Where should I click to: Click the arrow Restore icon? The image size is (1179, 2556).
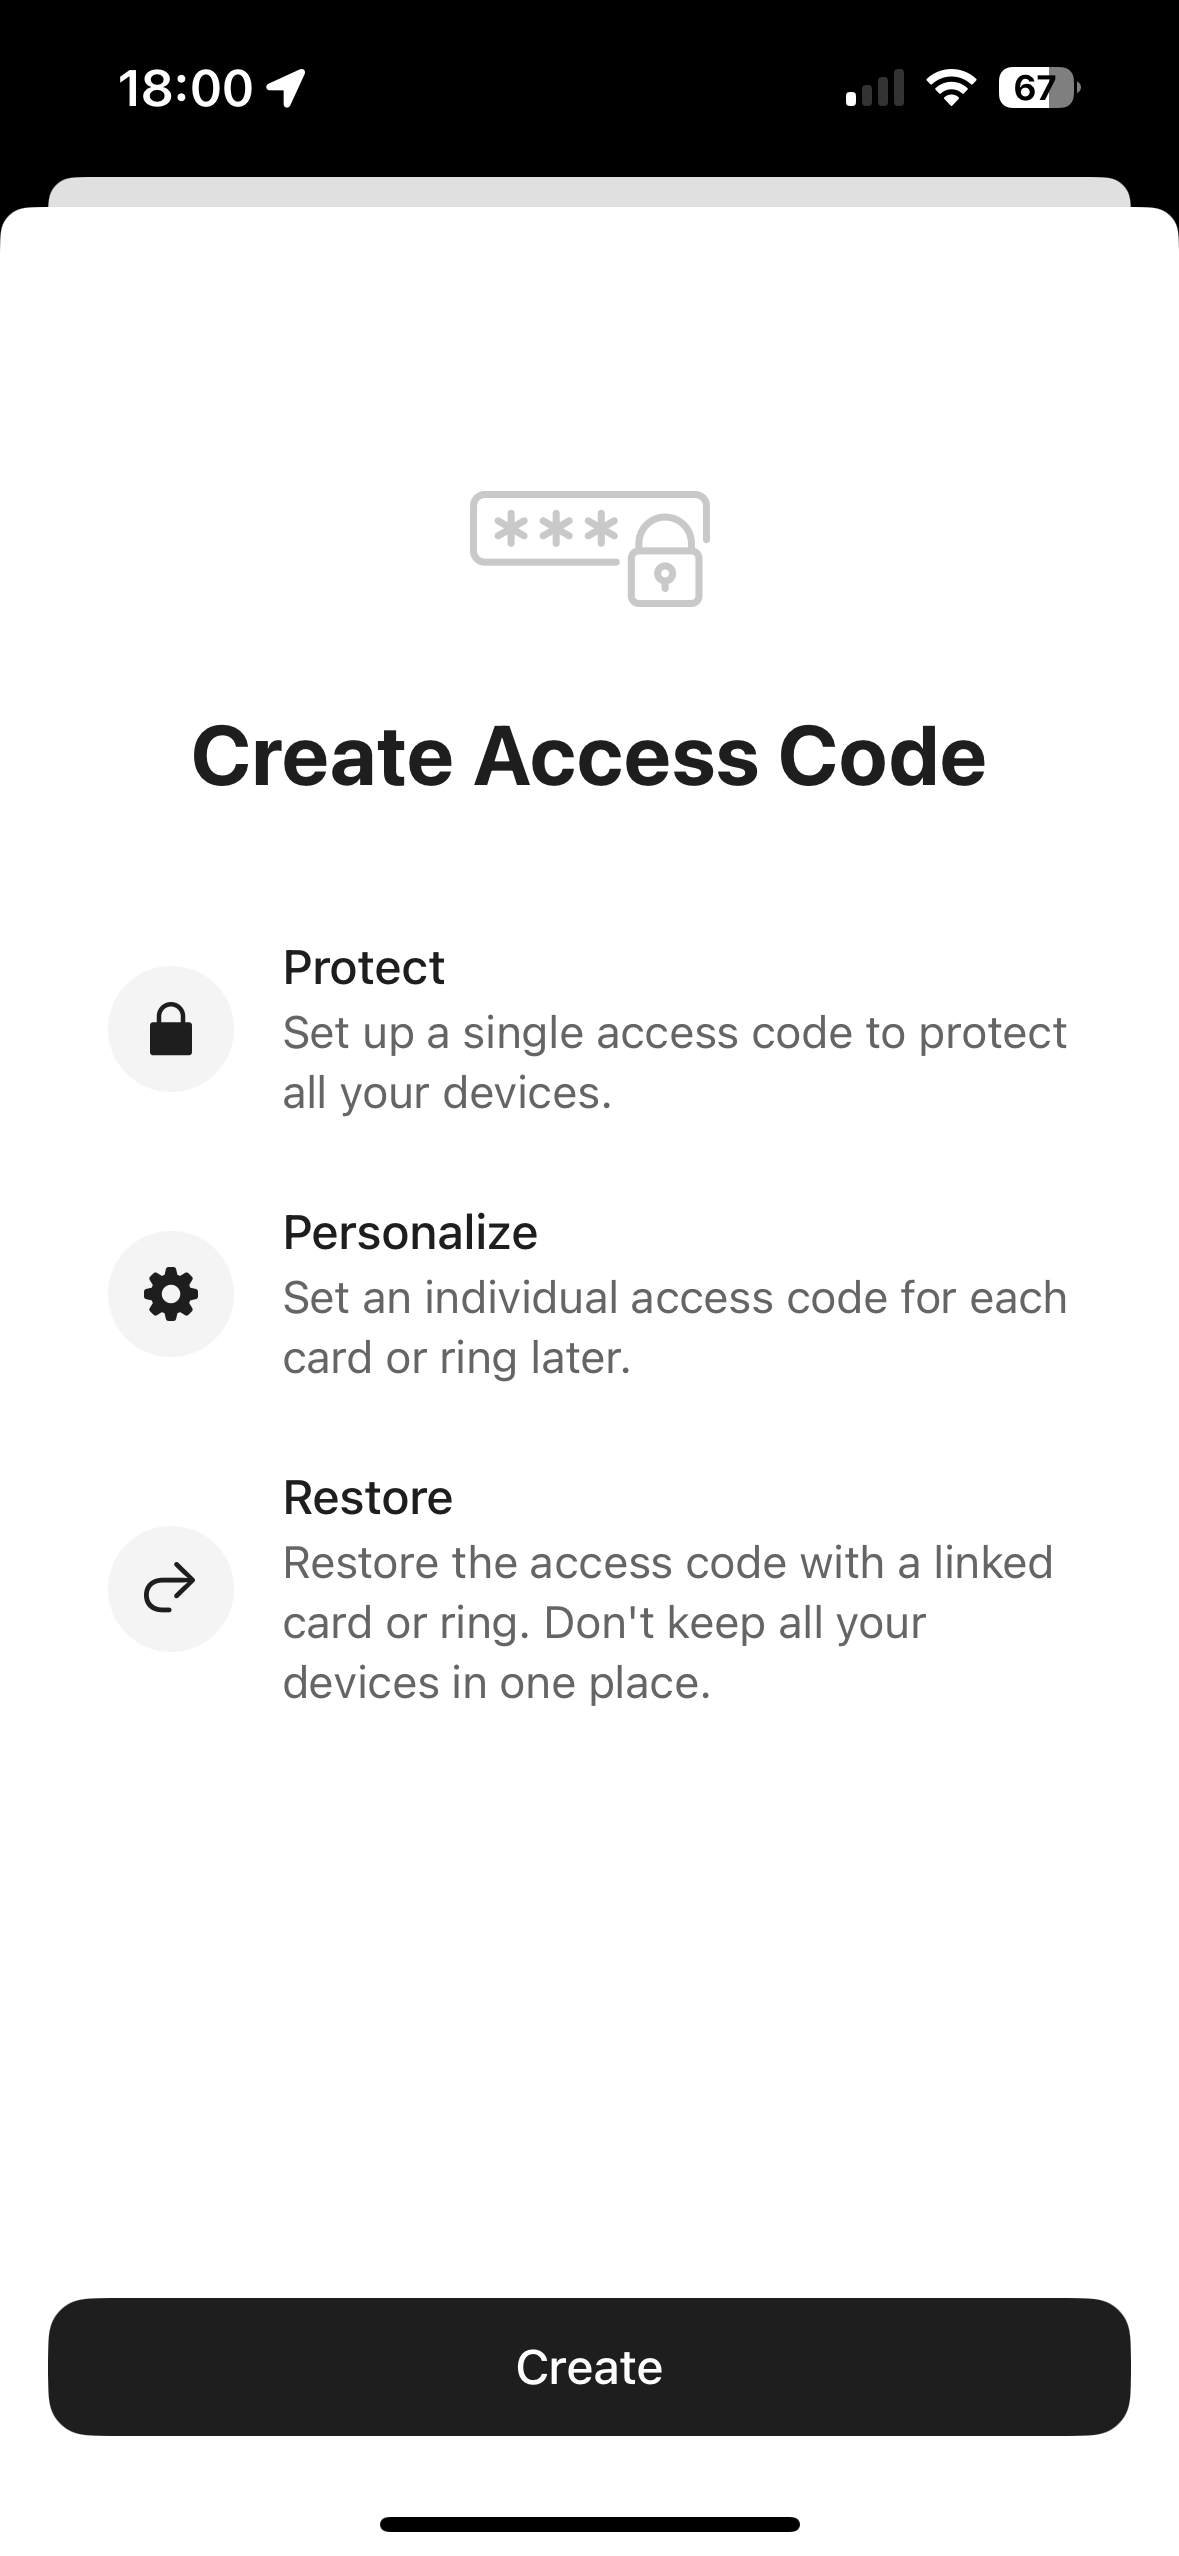pos(171,1588)
